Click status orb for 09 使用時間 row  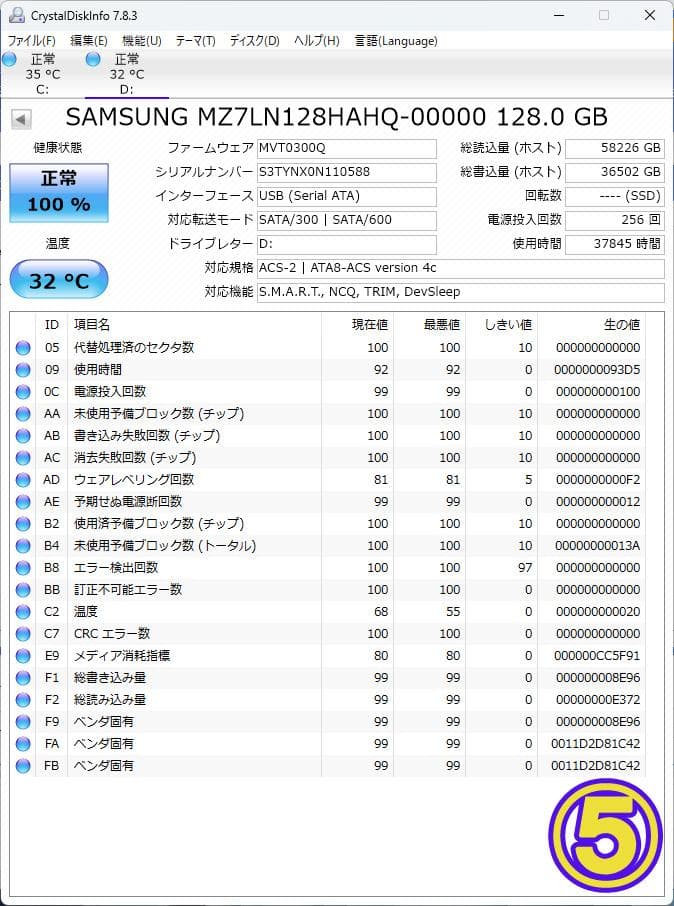(x=23, y=370)
